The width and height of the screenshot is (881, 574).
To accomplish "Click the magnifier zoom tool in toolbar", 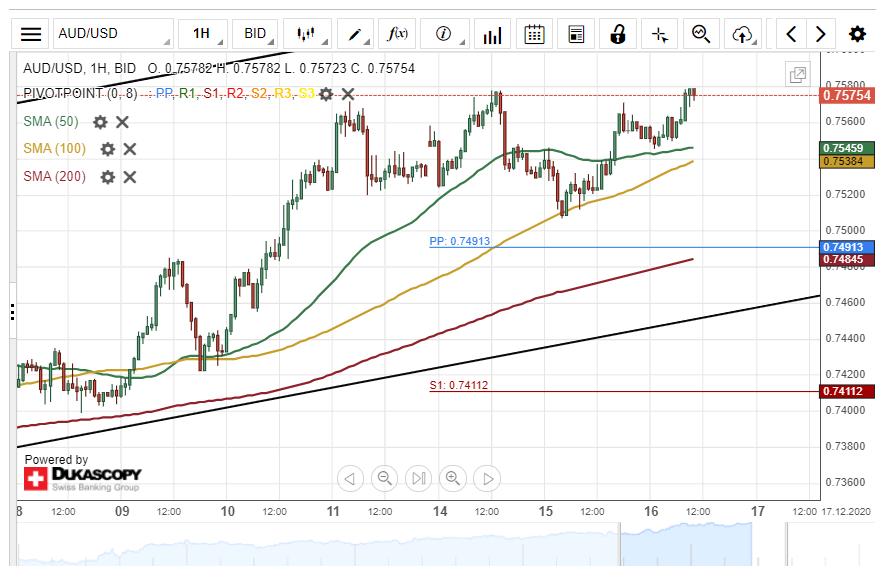I will coord(701,34).
